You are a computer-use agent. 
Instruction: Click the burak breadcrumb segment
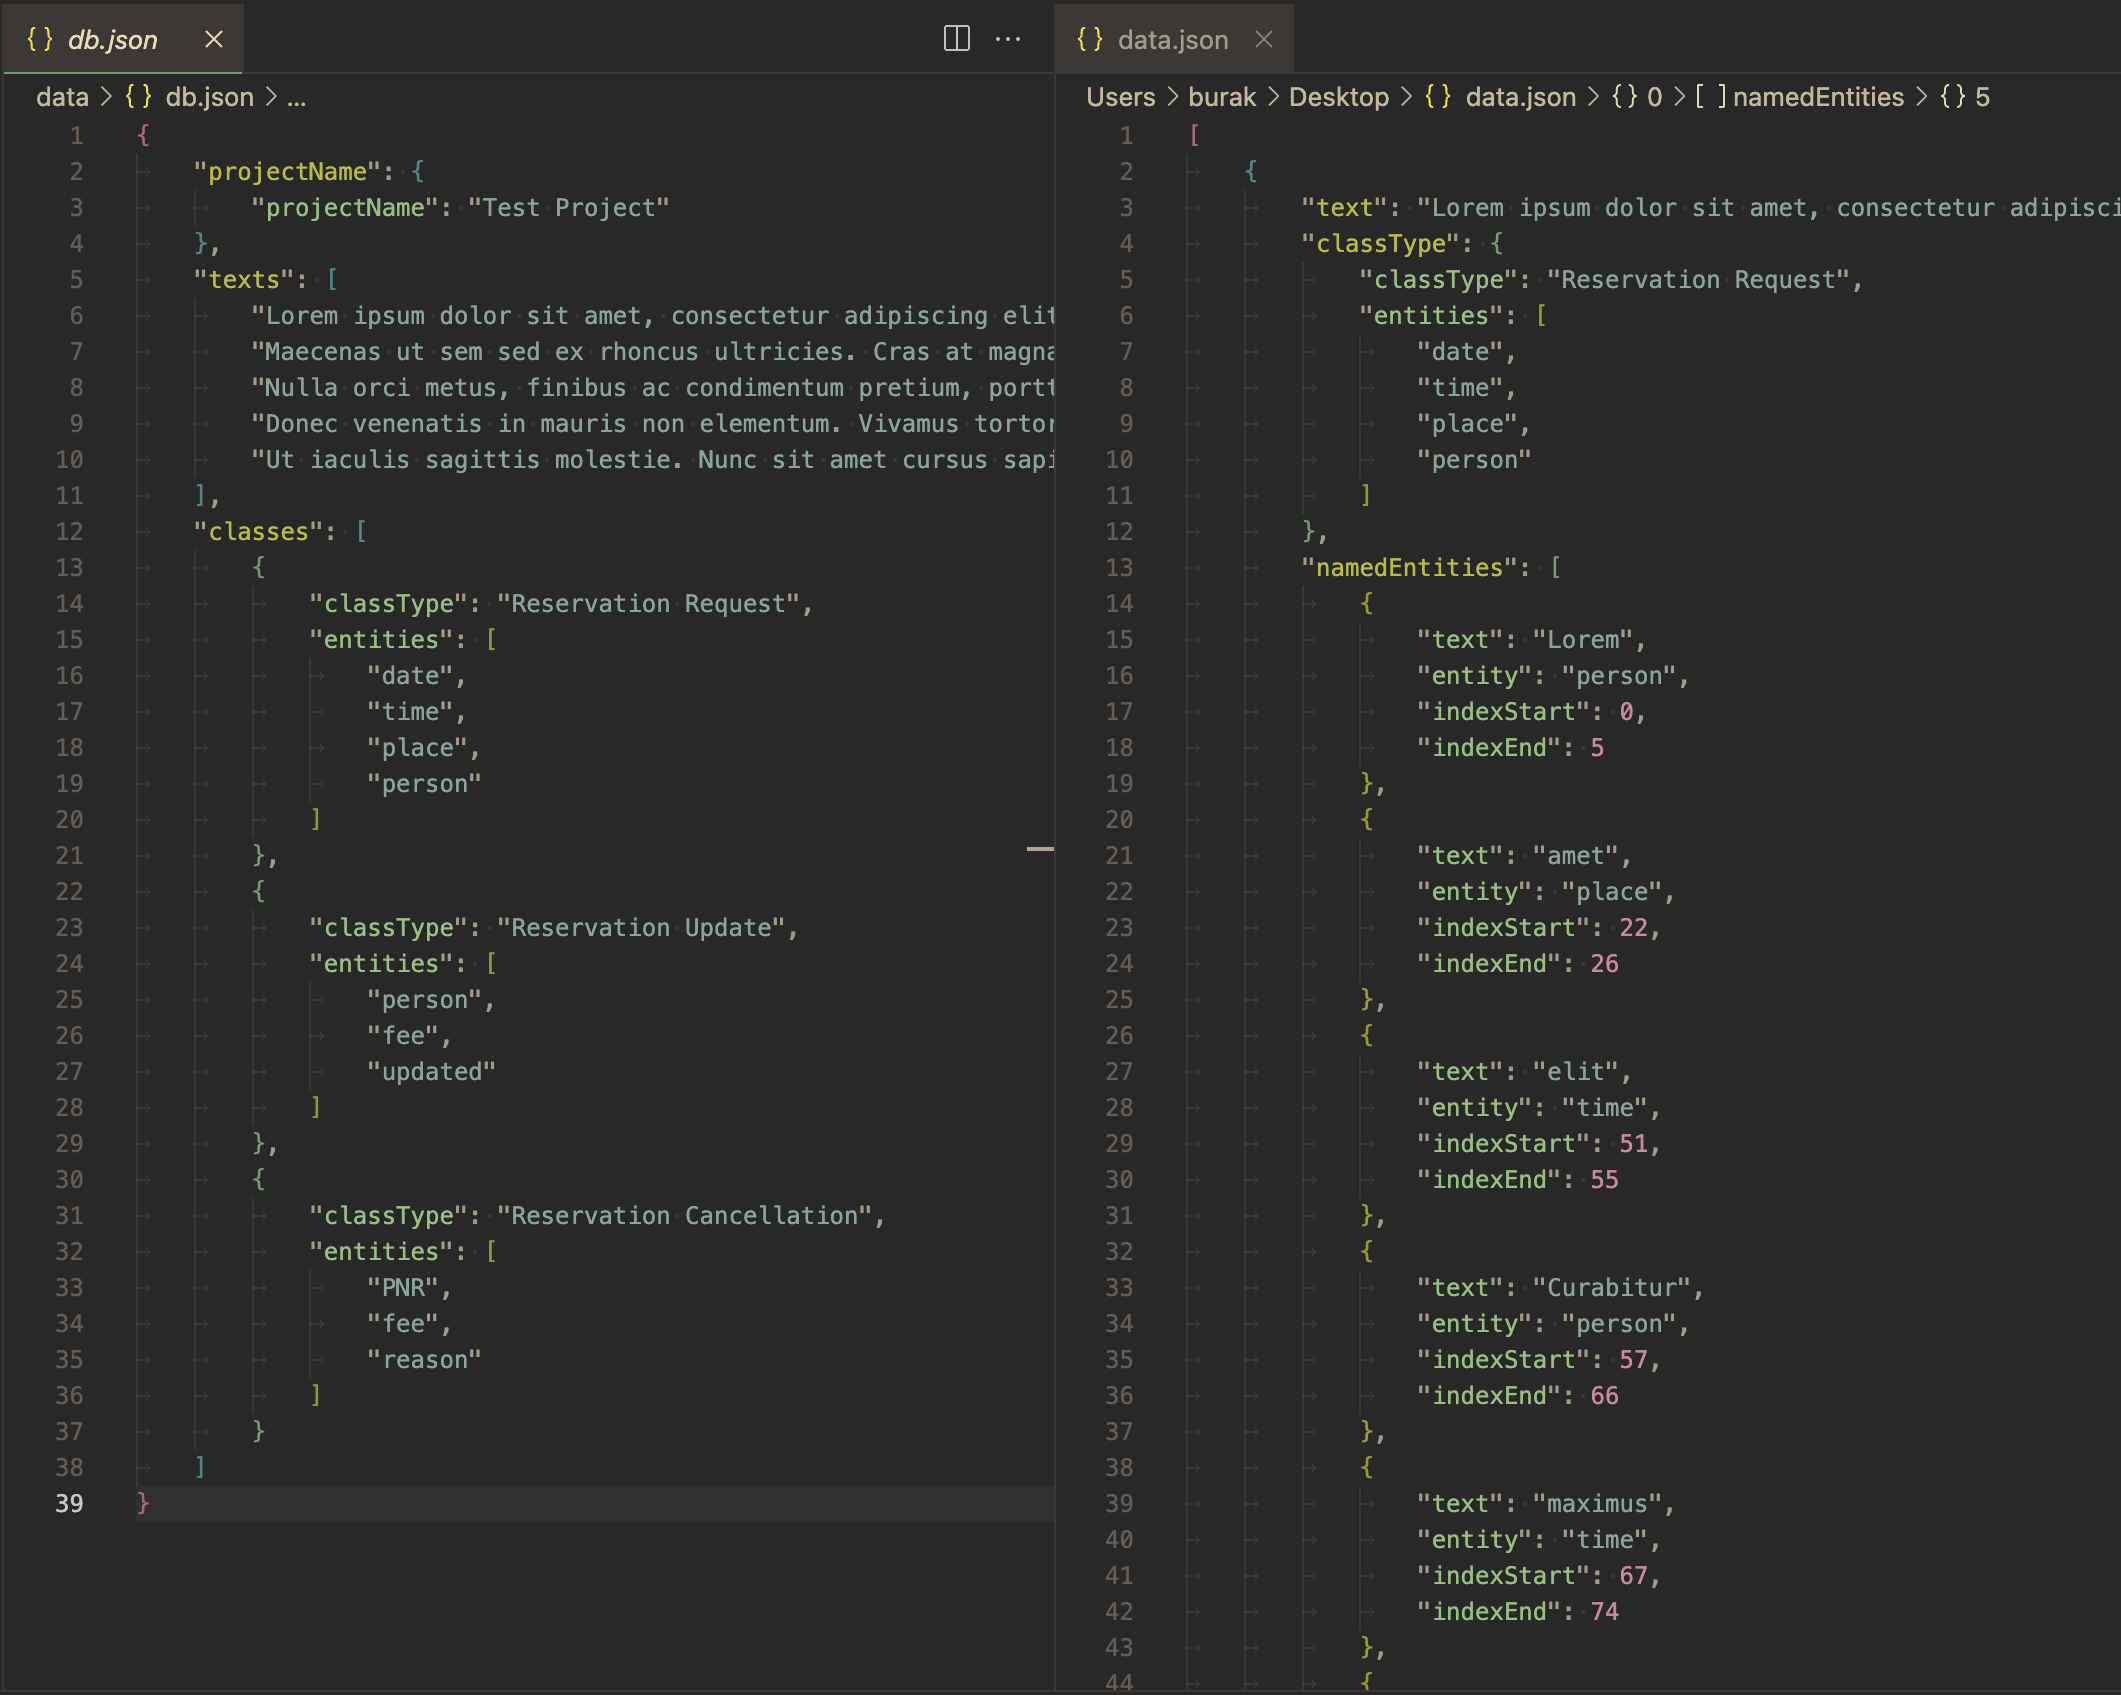click(1222, 97)
